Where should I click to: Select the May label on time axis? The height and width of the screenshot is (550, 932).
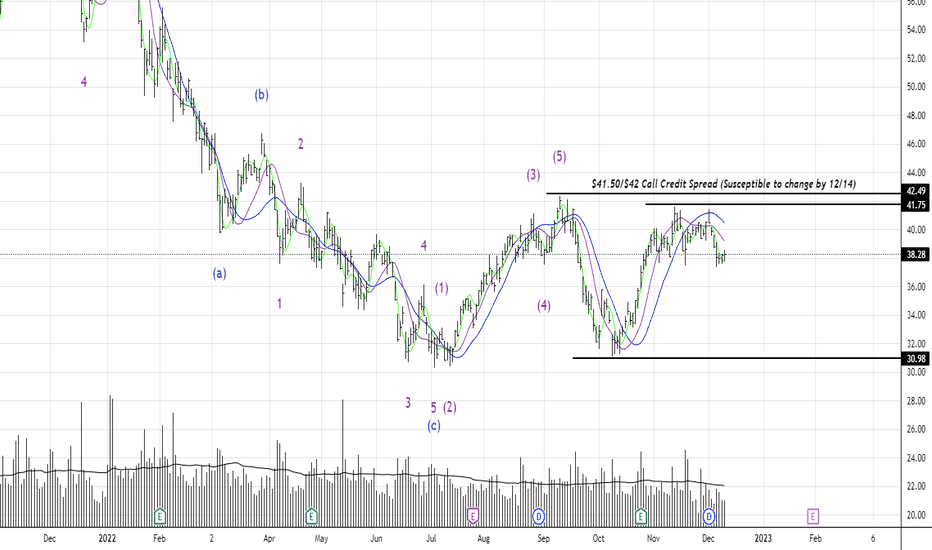pyautogui.click(x=321, y=539)
